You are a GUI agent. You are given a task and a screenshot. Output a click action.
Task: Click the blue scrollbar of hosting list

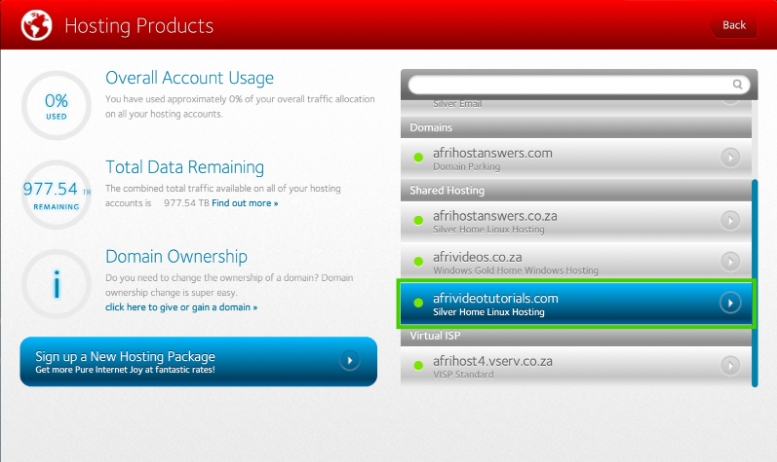coord(755,280)
